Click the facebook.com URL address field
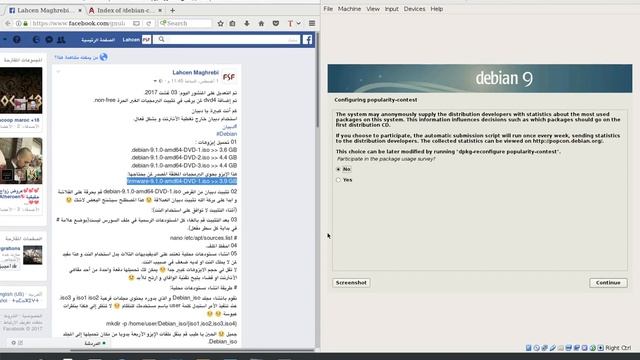Image resolution: width=640 pixels, height=360 pixels. [x=78, y=23]
